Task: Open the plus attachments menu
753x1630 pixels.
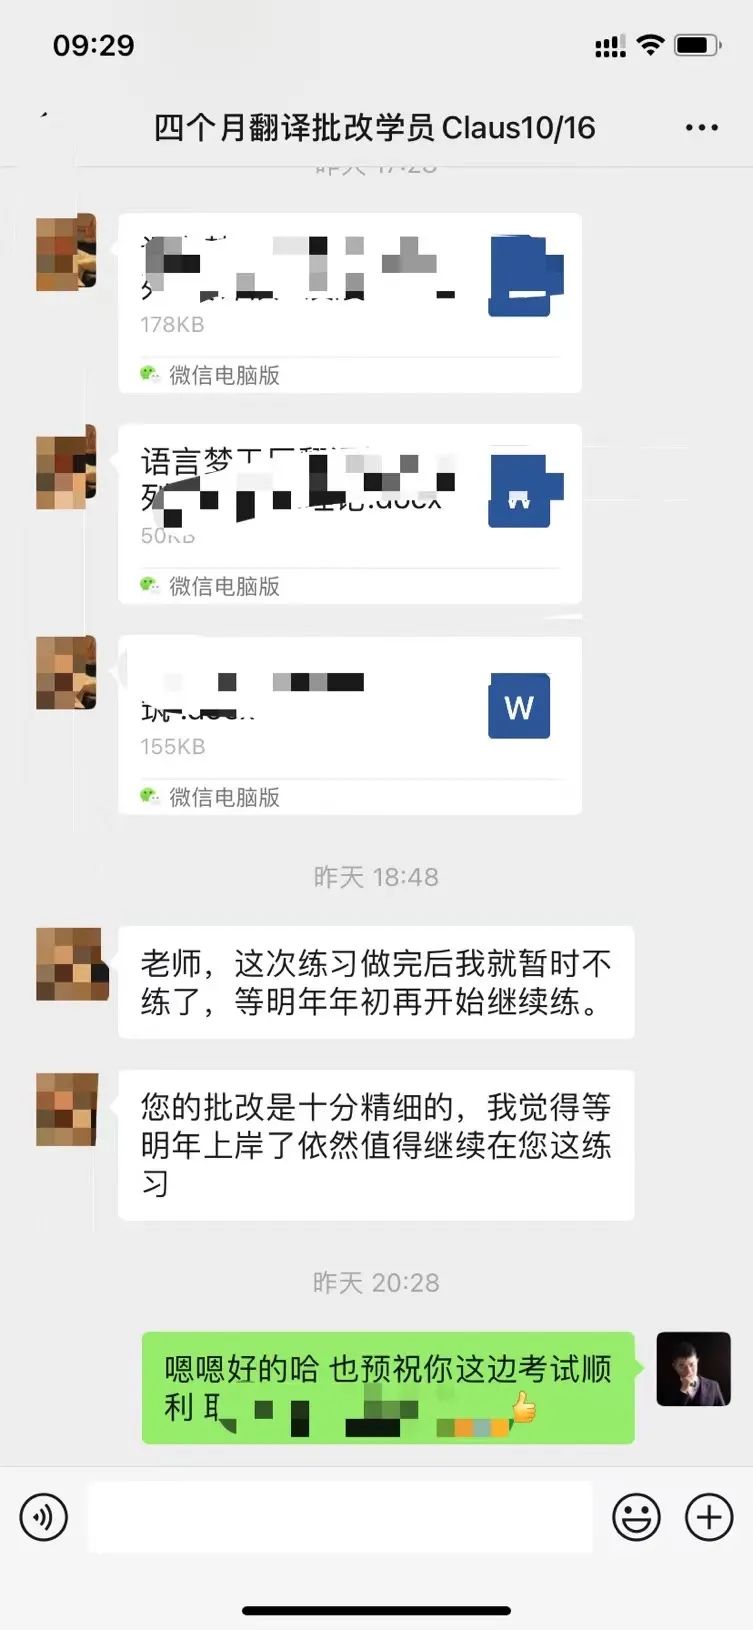Action: [x=709, y=1517]
